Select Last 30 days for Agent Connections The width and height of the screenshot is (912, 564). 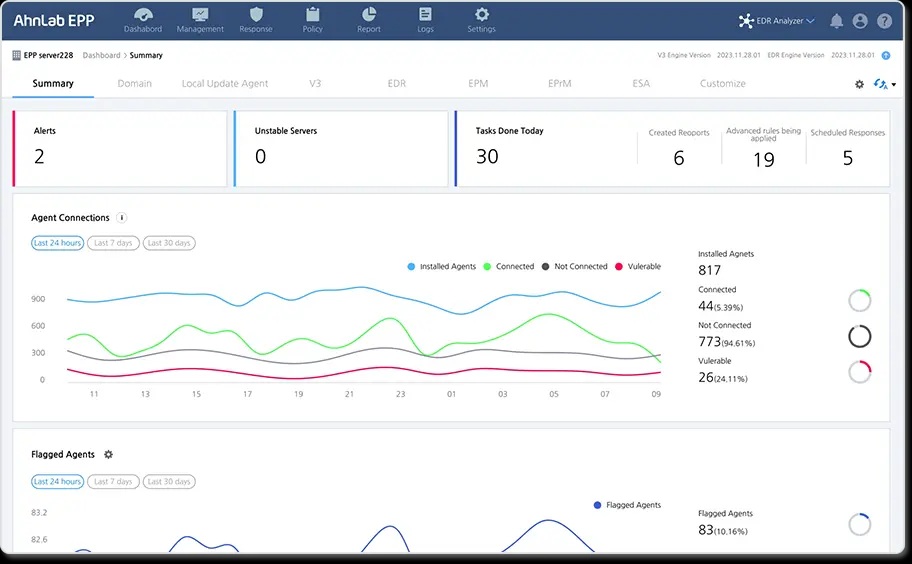click(x=169, y=243)
